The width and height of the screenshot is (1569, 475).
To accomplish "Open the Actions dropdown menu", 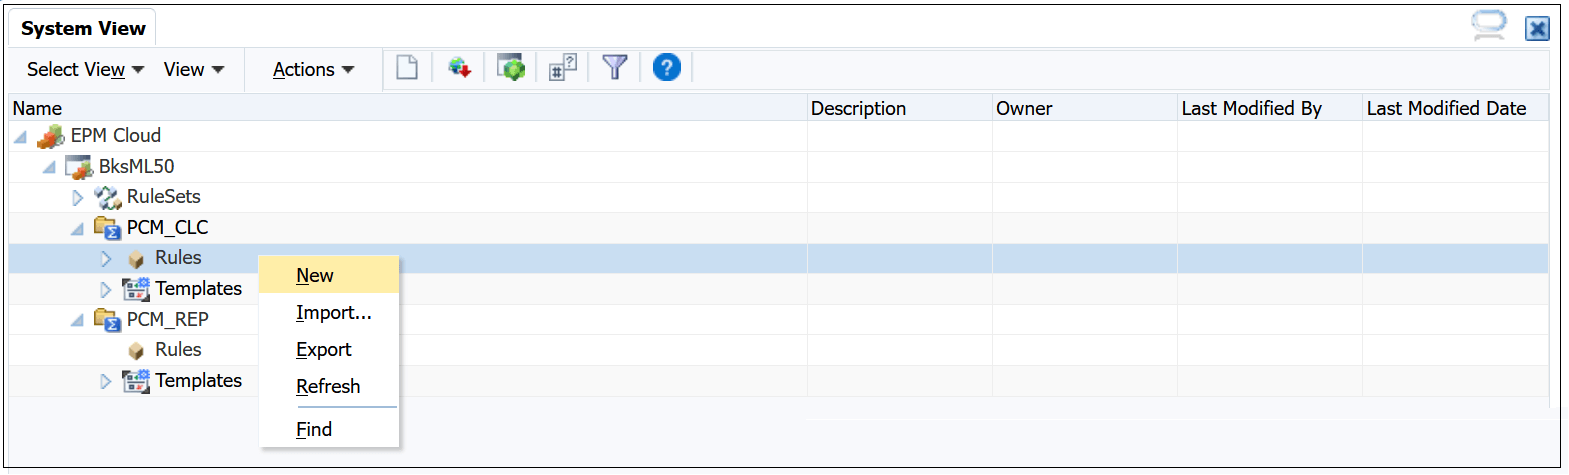I will click(314, 69).
